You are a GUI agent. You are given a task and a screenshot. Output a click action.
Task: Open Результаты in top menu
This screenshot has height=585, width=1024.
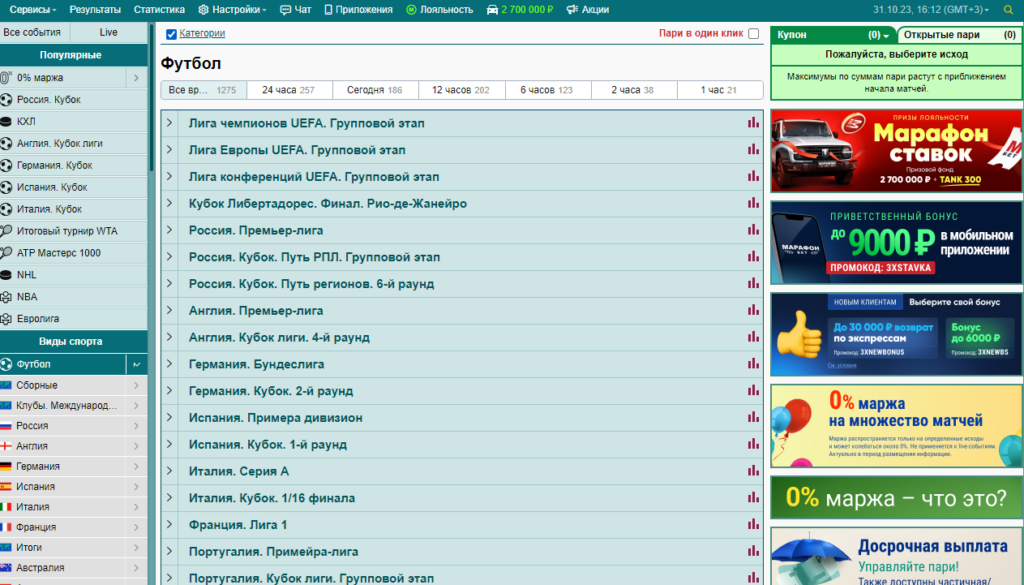95,10
